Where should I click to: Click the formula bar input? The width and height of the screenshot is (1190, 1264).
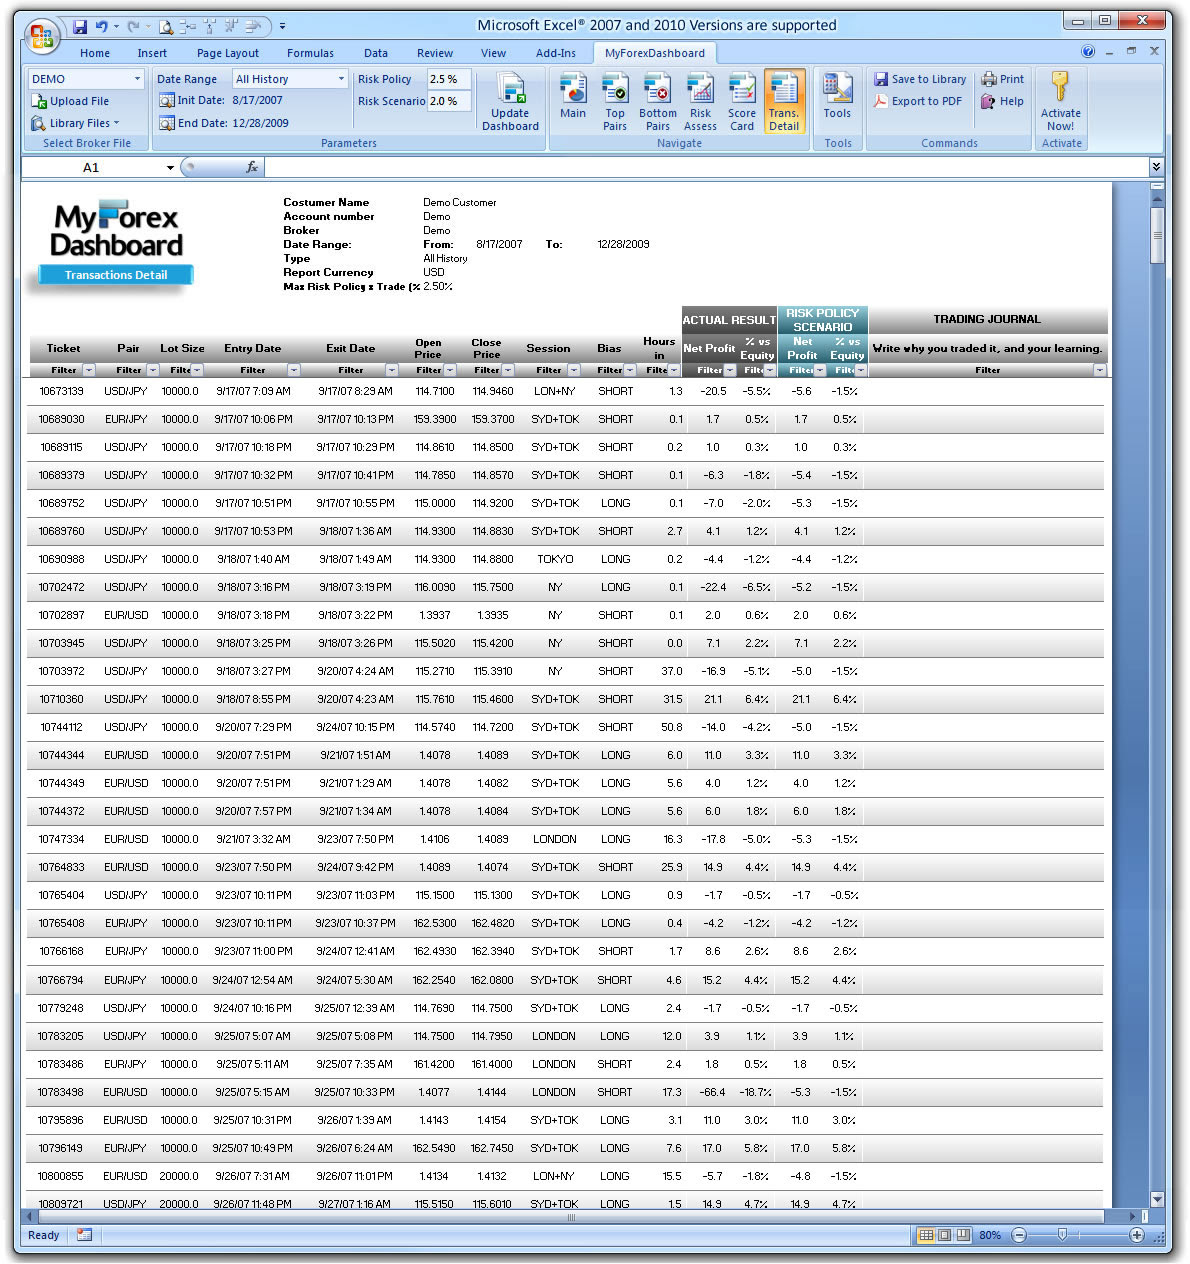(706, 167)
